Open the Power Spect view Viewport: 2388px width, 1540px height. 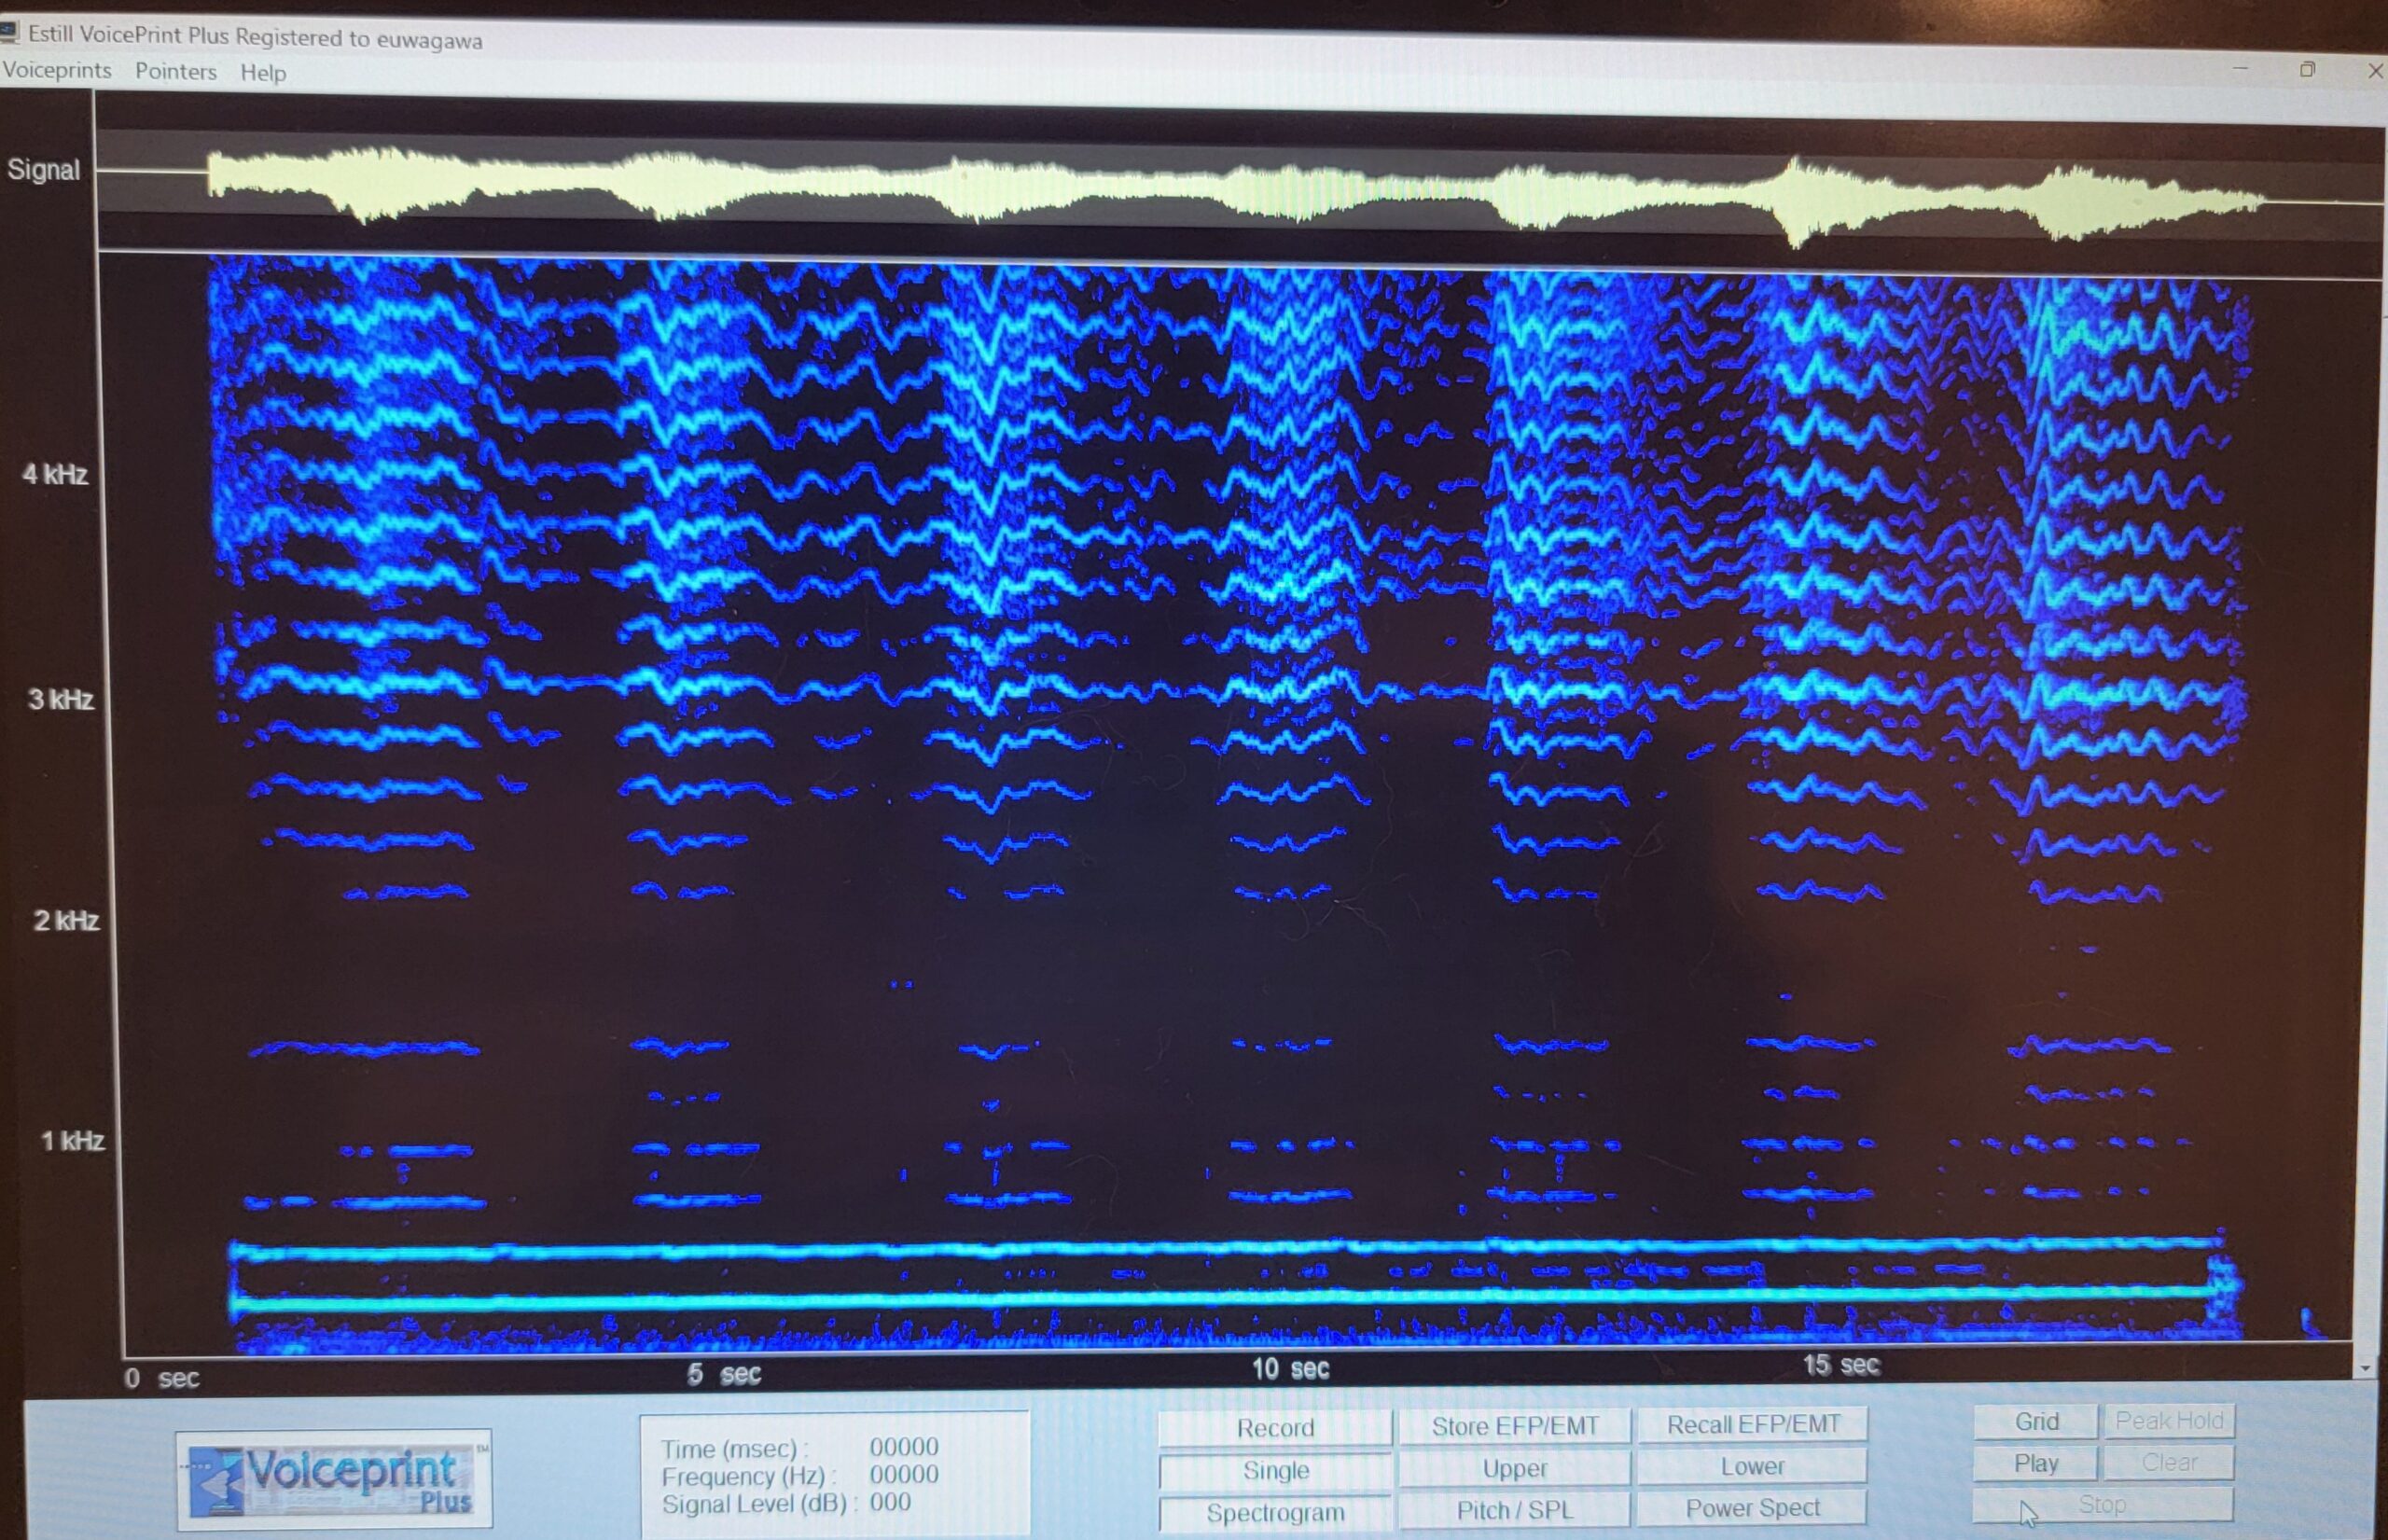[1752, 1508]
